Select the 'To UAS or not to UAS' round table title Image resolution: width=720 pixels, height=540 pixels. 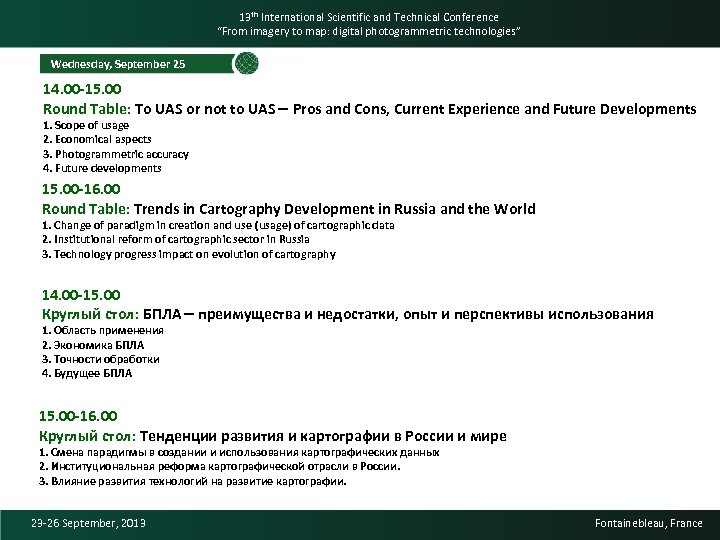[x=416, y=109]
